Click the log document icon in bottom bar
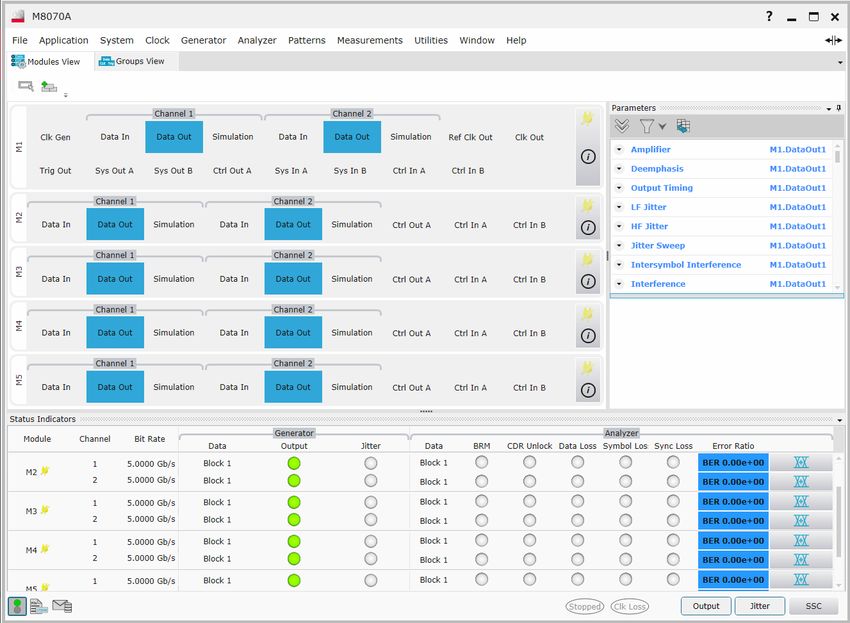This screenshot has height=623, width=850. [39, 606]
